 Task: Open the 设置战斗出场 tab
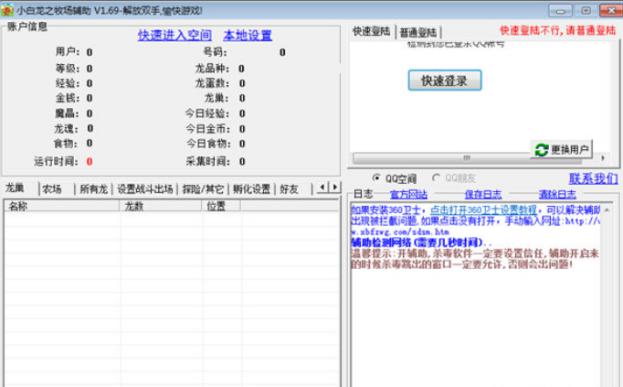(x=145, y=189)
